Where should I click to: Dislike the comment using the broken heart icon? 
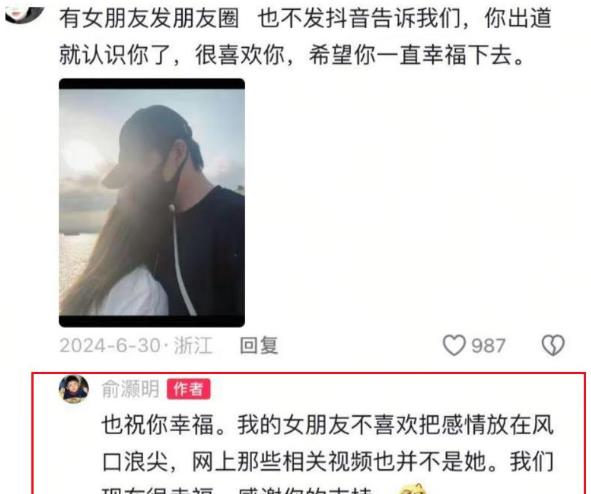point(553,345)
